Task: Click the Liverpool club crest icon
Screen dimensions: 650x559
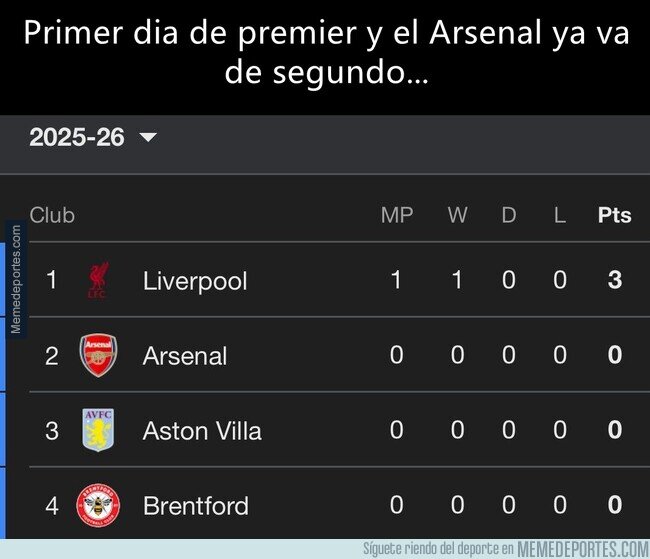Action: point(98,280)
